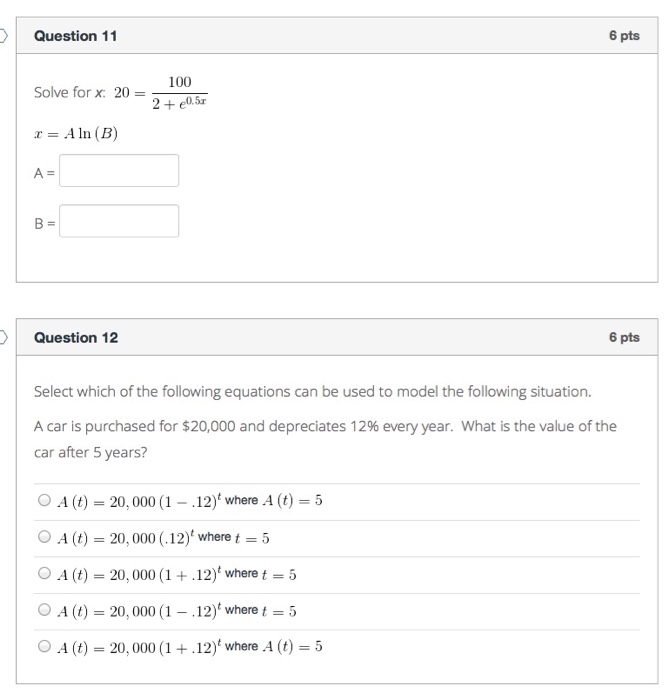This screenshot has height=700, width=669.
Task: Click the x = A ln(B) expression
Action: pyautogui.click(x=76, y=133)
